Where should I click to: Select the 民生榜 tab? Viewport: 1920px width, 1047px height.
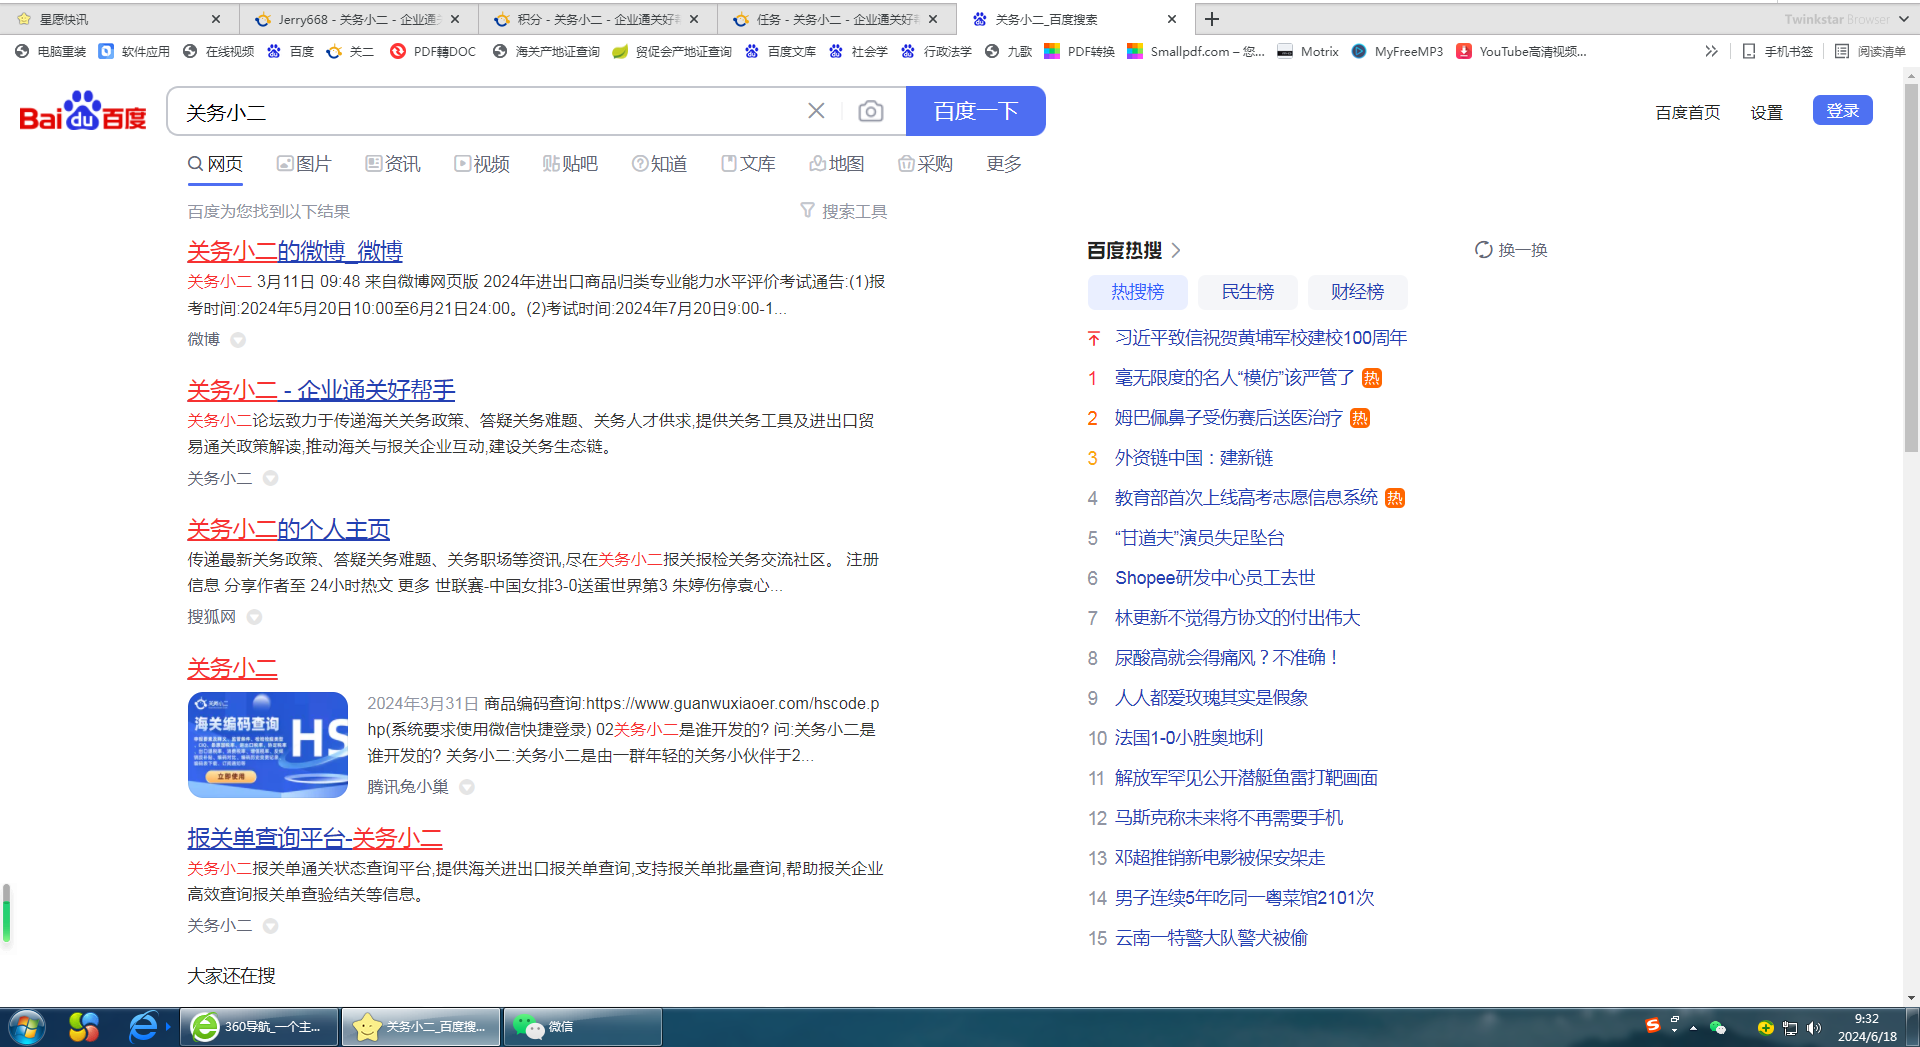(x=1247, y=292)
